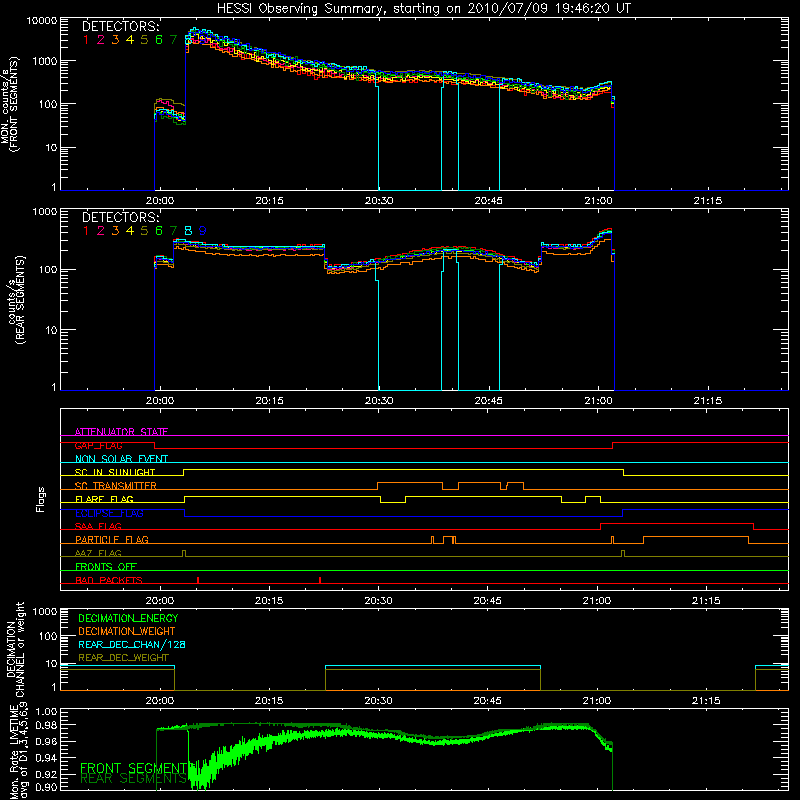Click the REAR_DEC_CHAN/128 legend entry
The image size is (800, 800).
pyautogui.click(x=132, y=644)
